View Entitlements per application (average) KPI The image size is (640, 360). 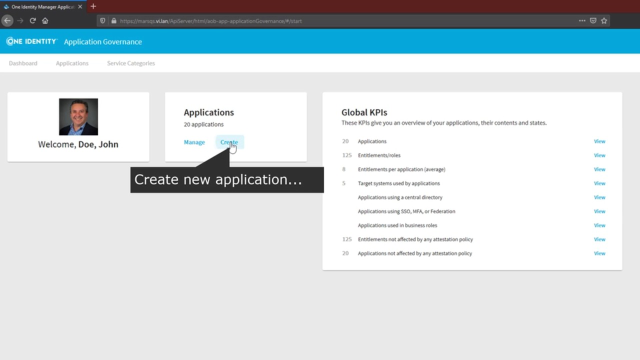600,169
